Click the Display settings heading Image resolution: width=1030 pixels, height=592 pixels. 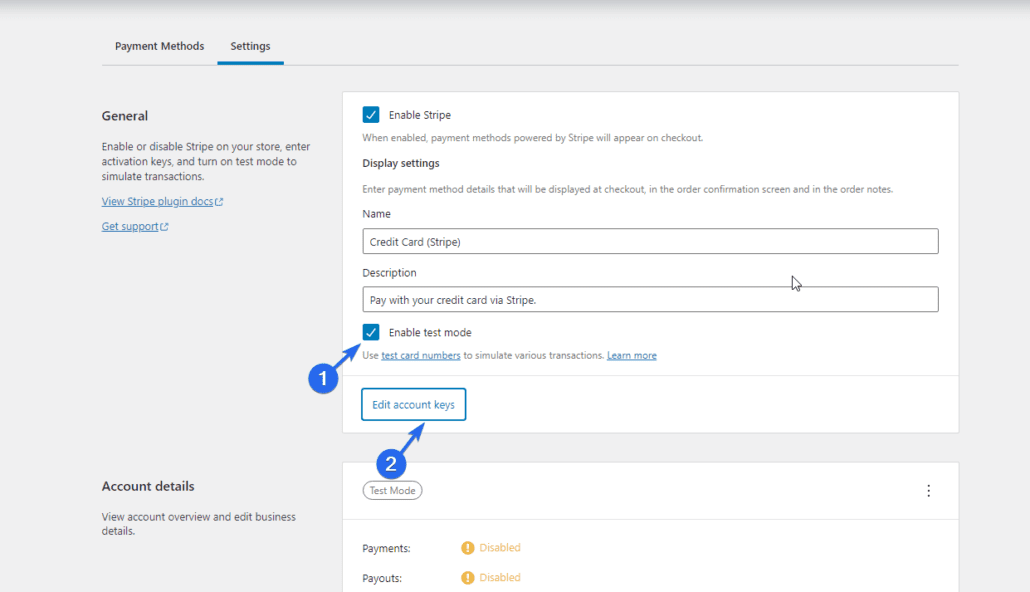click(401, 163)
